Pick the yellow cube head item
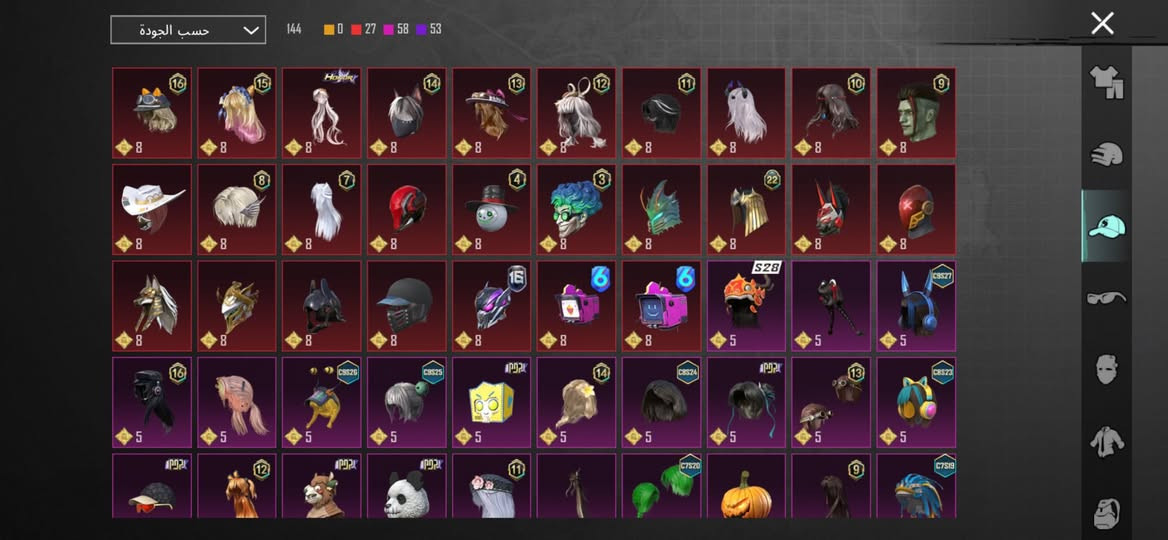 click(492, 402)
